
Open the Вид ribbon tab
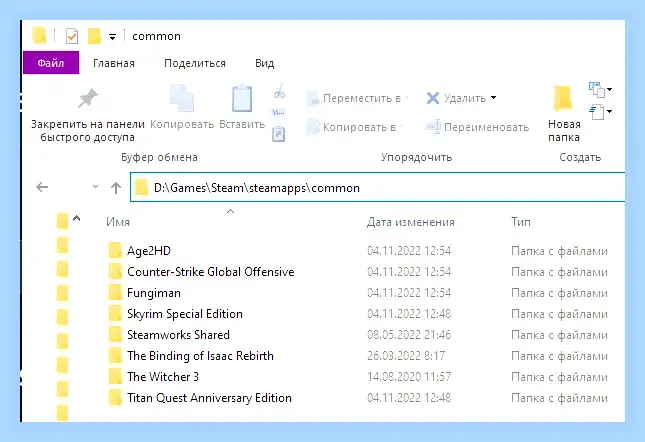(264, 63)
